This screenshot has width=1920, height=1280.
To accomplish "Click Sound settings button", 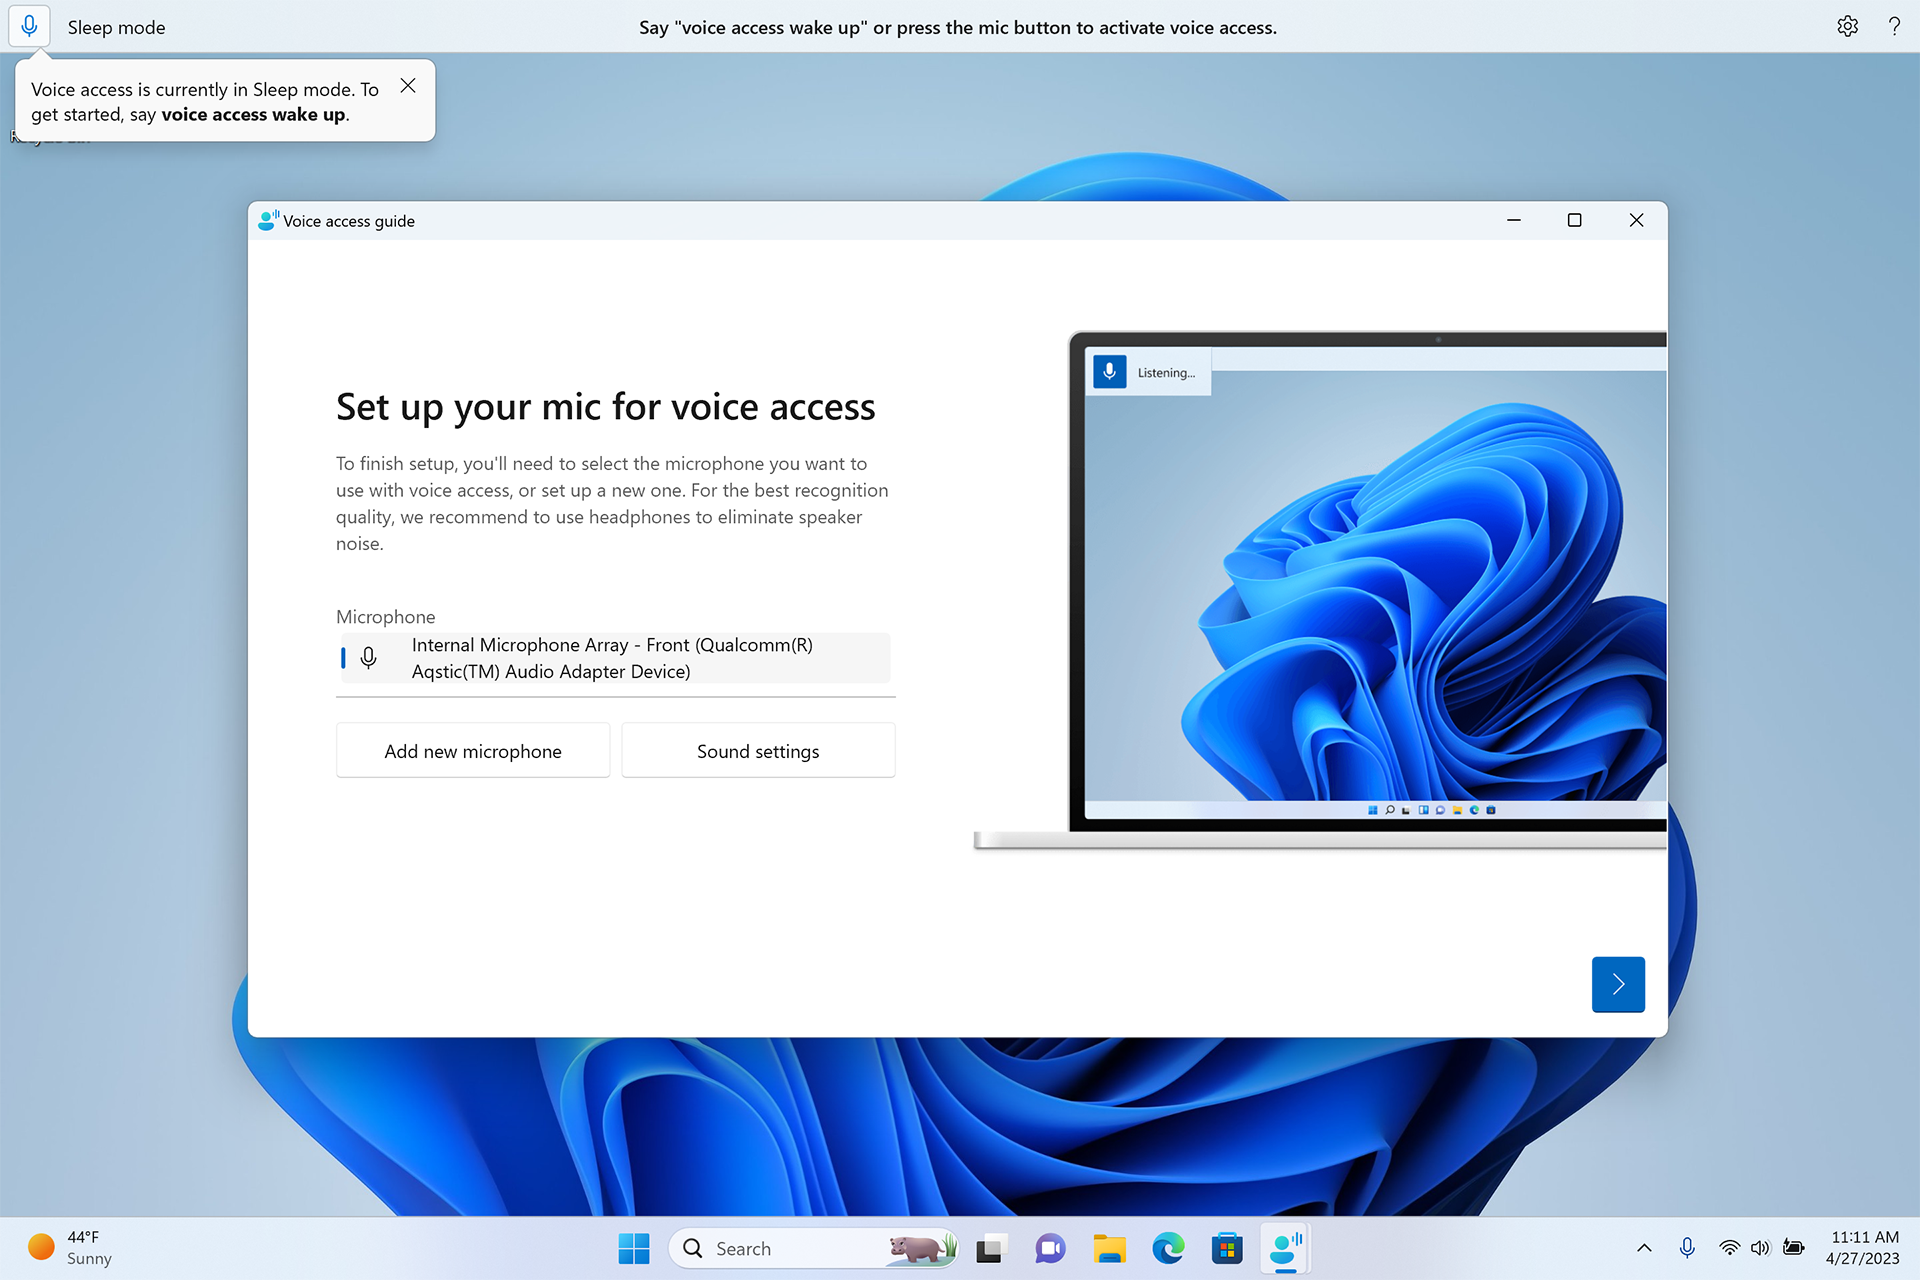I will [x=756, y=750].
